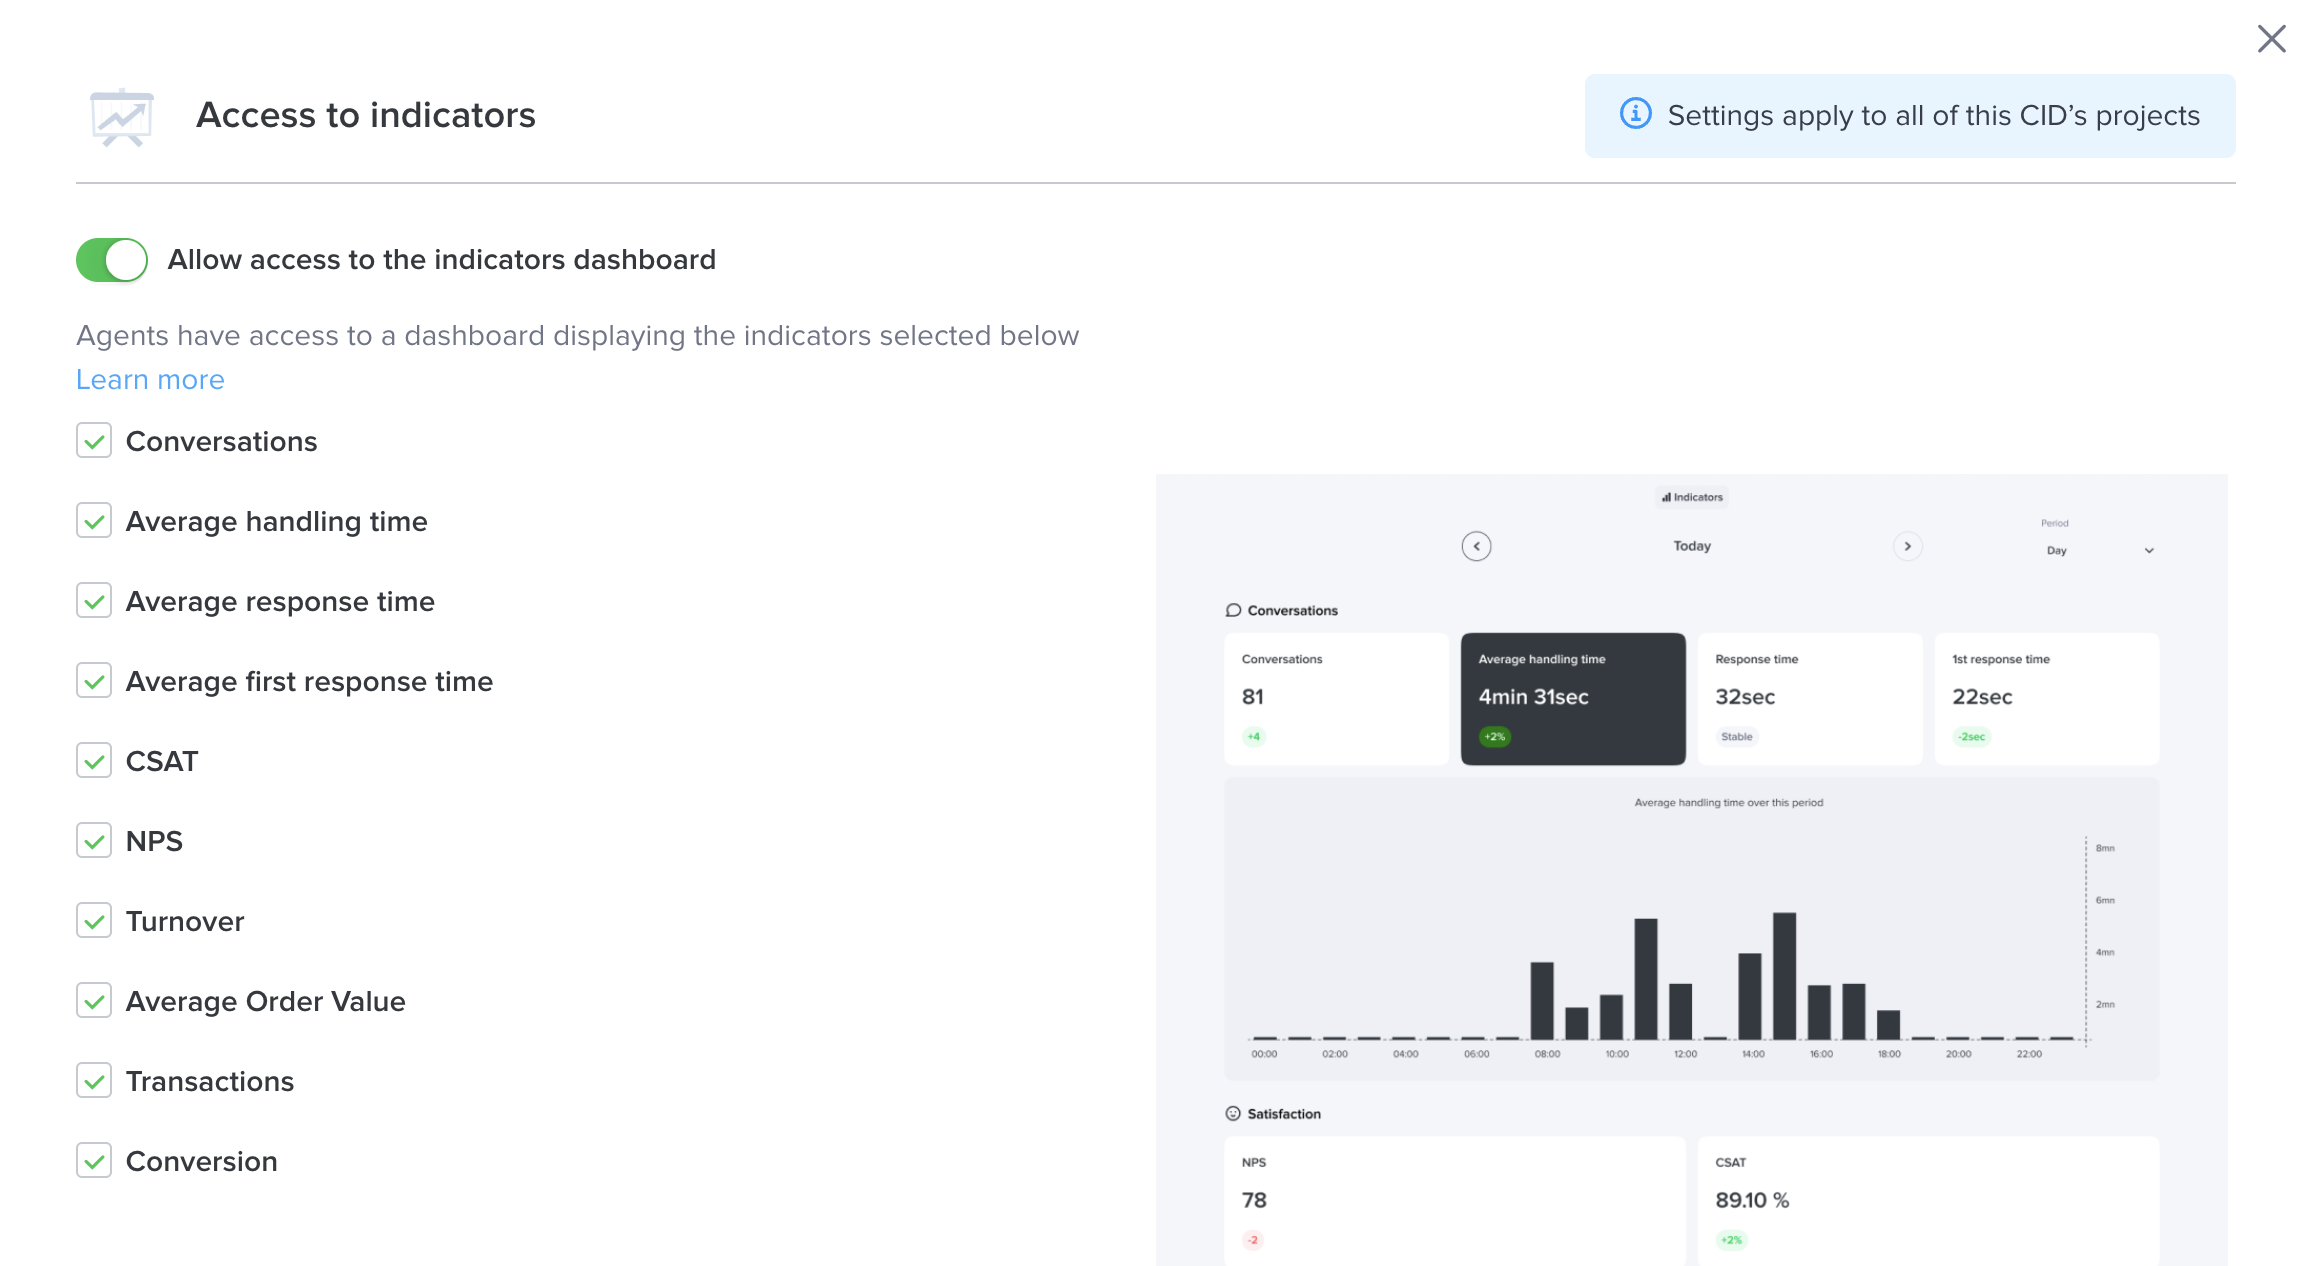Open the Learn more link
Viewport: 2308px width, 1266px height.
click(x=150, y=380)
